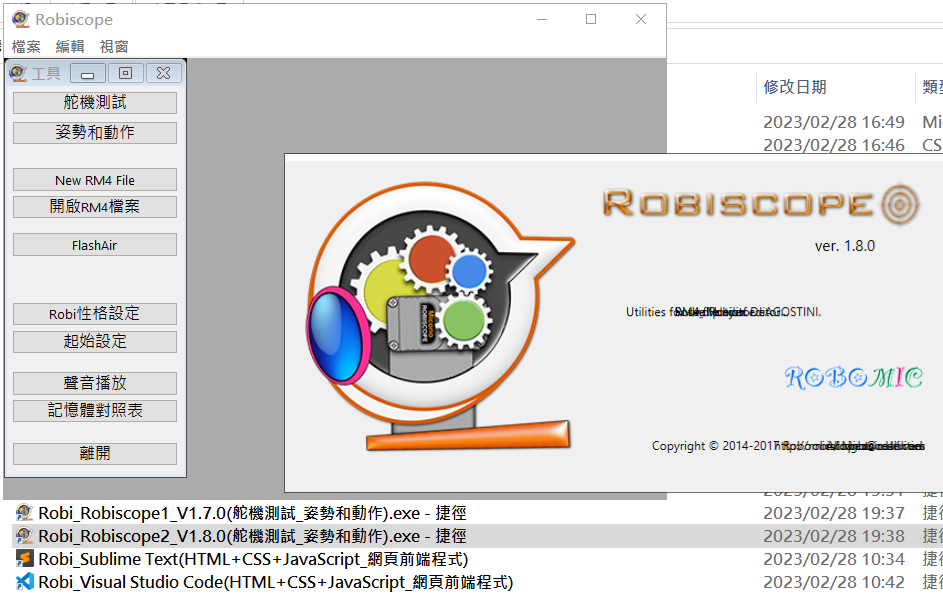This screenshot has height=596, width=943.
Task: Click the 舵機測試 button
Action: tap(95, 102)
